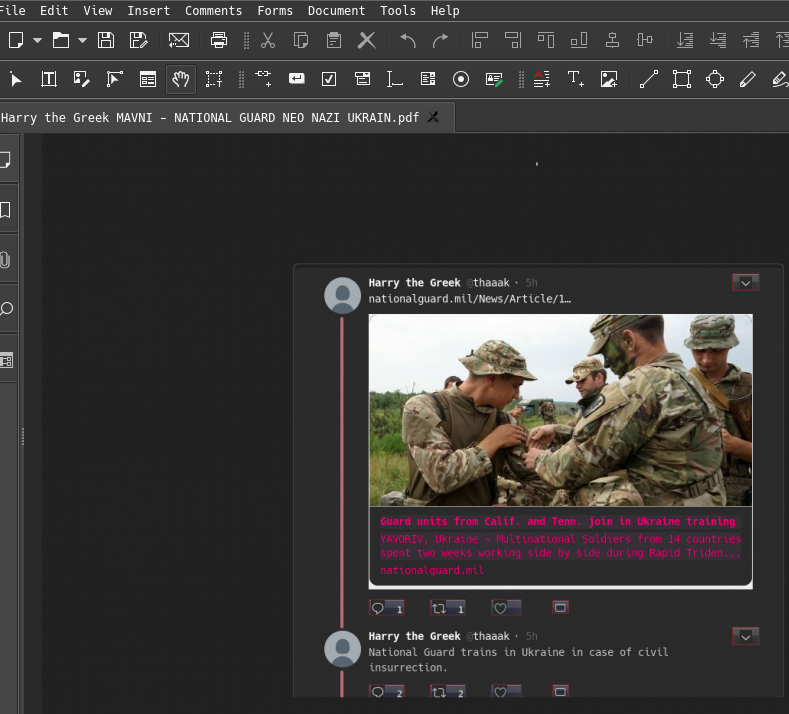The height and width of the screenshot is (714, 789).
Task: Select the Text selection tool
Action: tap(49, 79)
